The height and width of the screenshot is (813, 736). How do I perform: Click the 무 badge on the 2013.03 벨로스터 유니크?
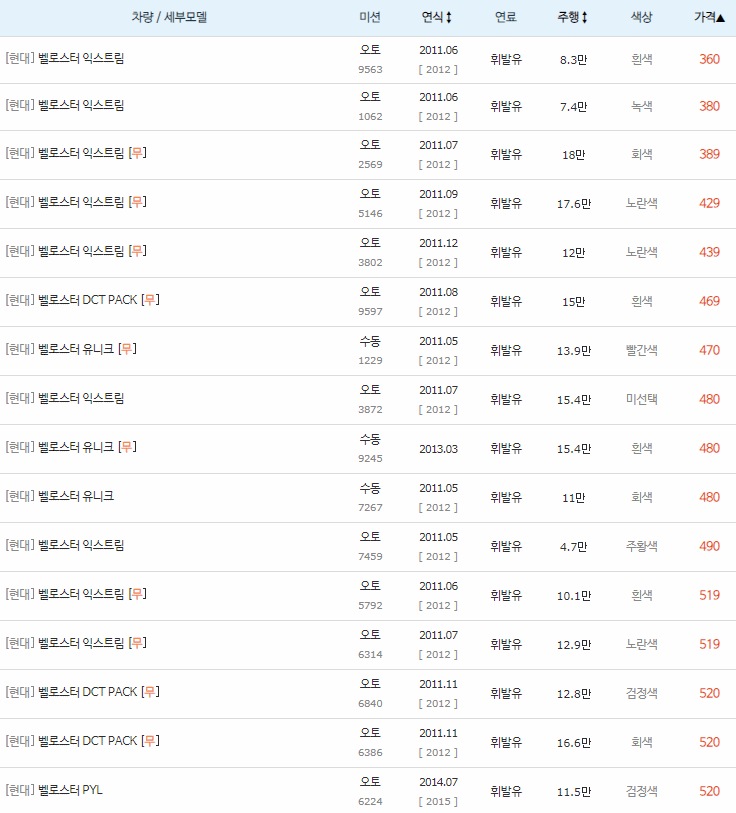[124, 448]
